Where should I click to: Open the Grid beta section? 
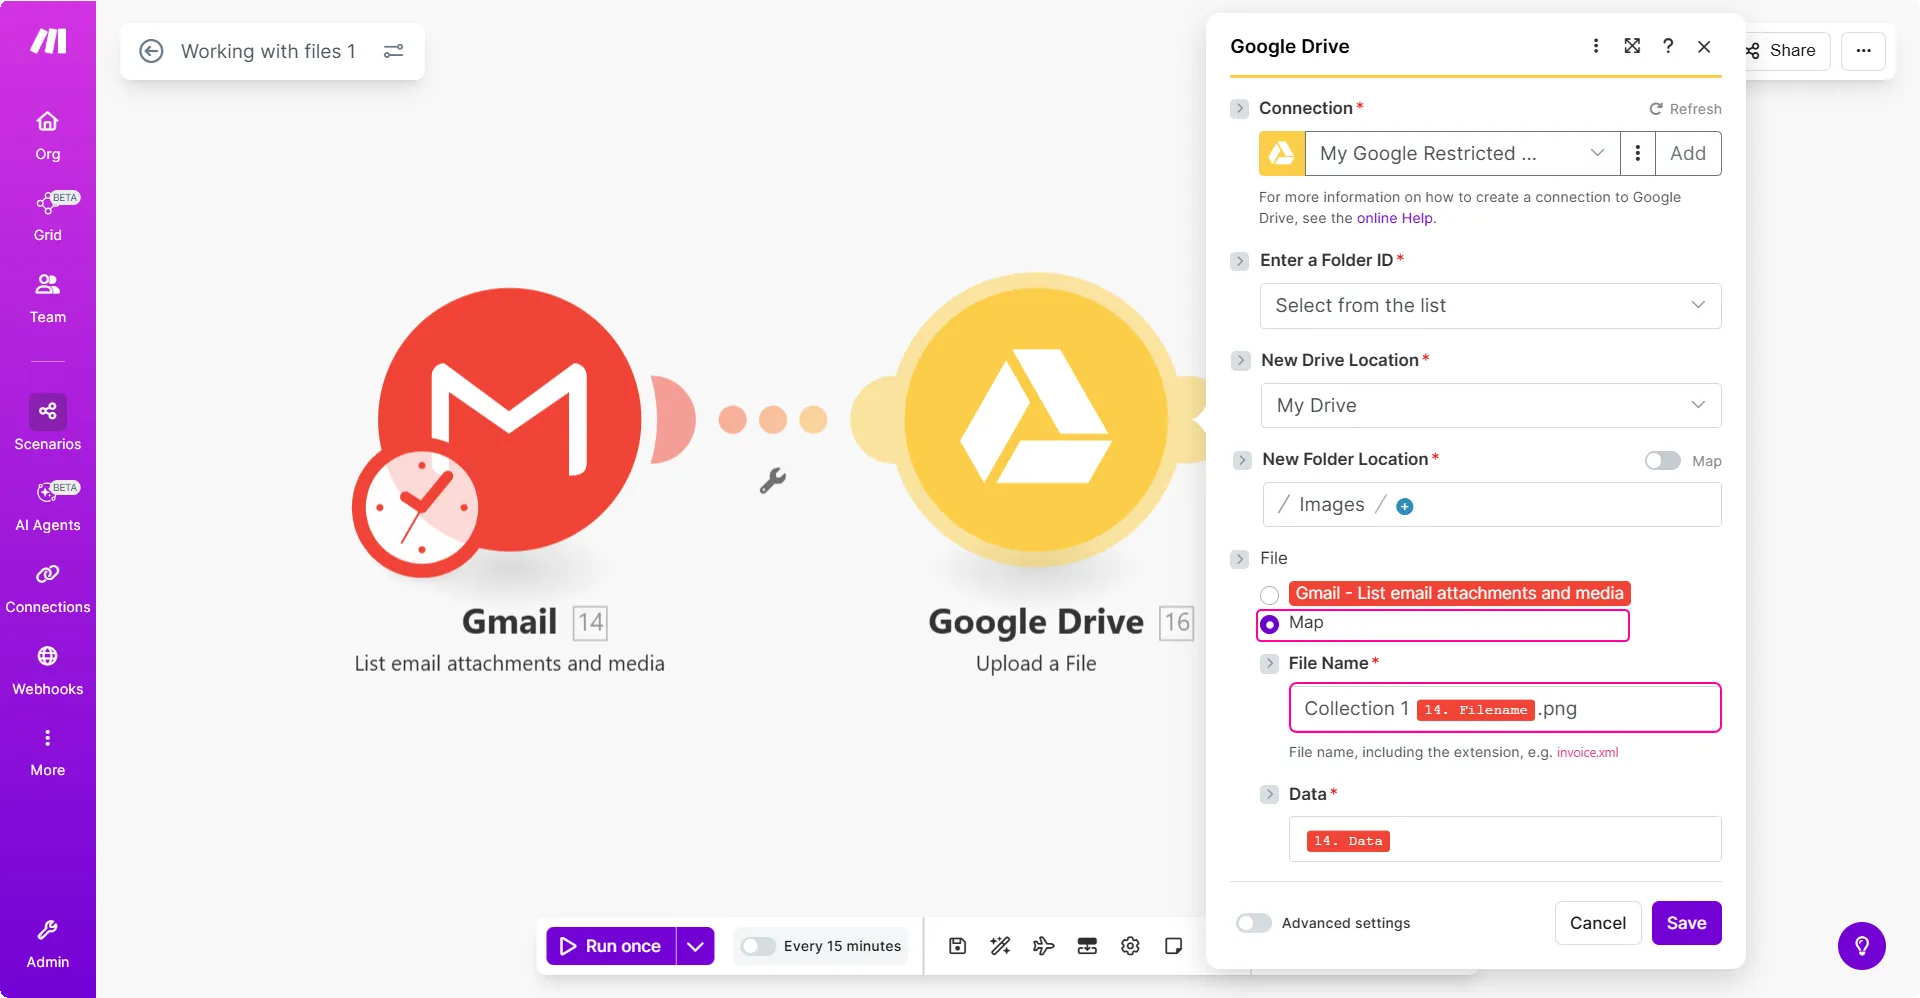[47, 216]
